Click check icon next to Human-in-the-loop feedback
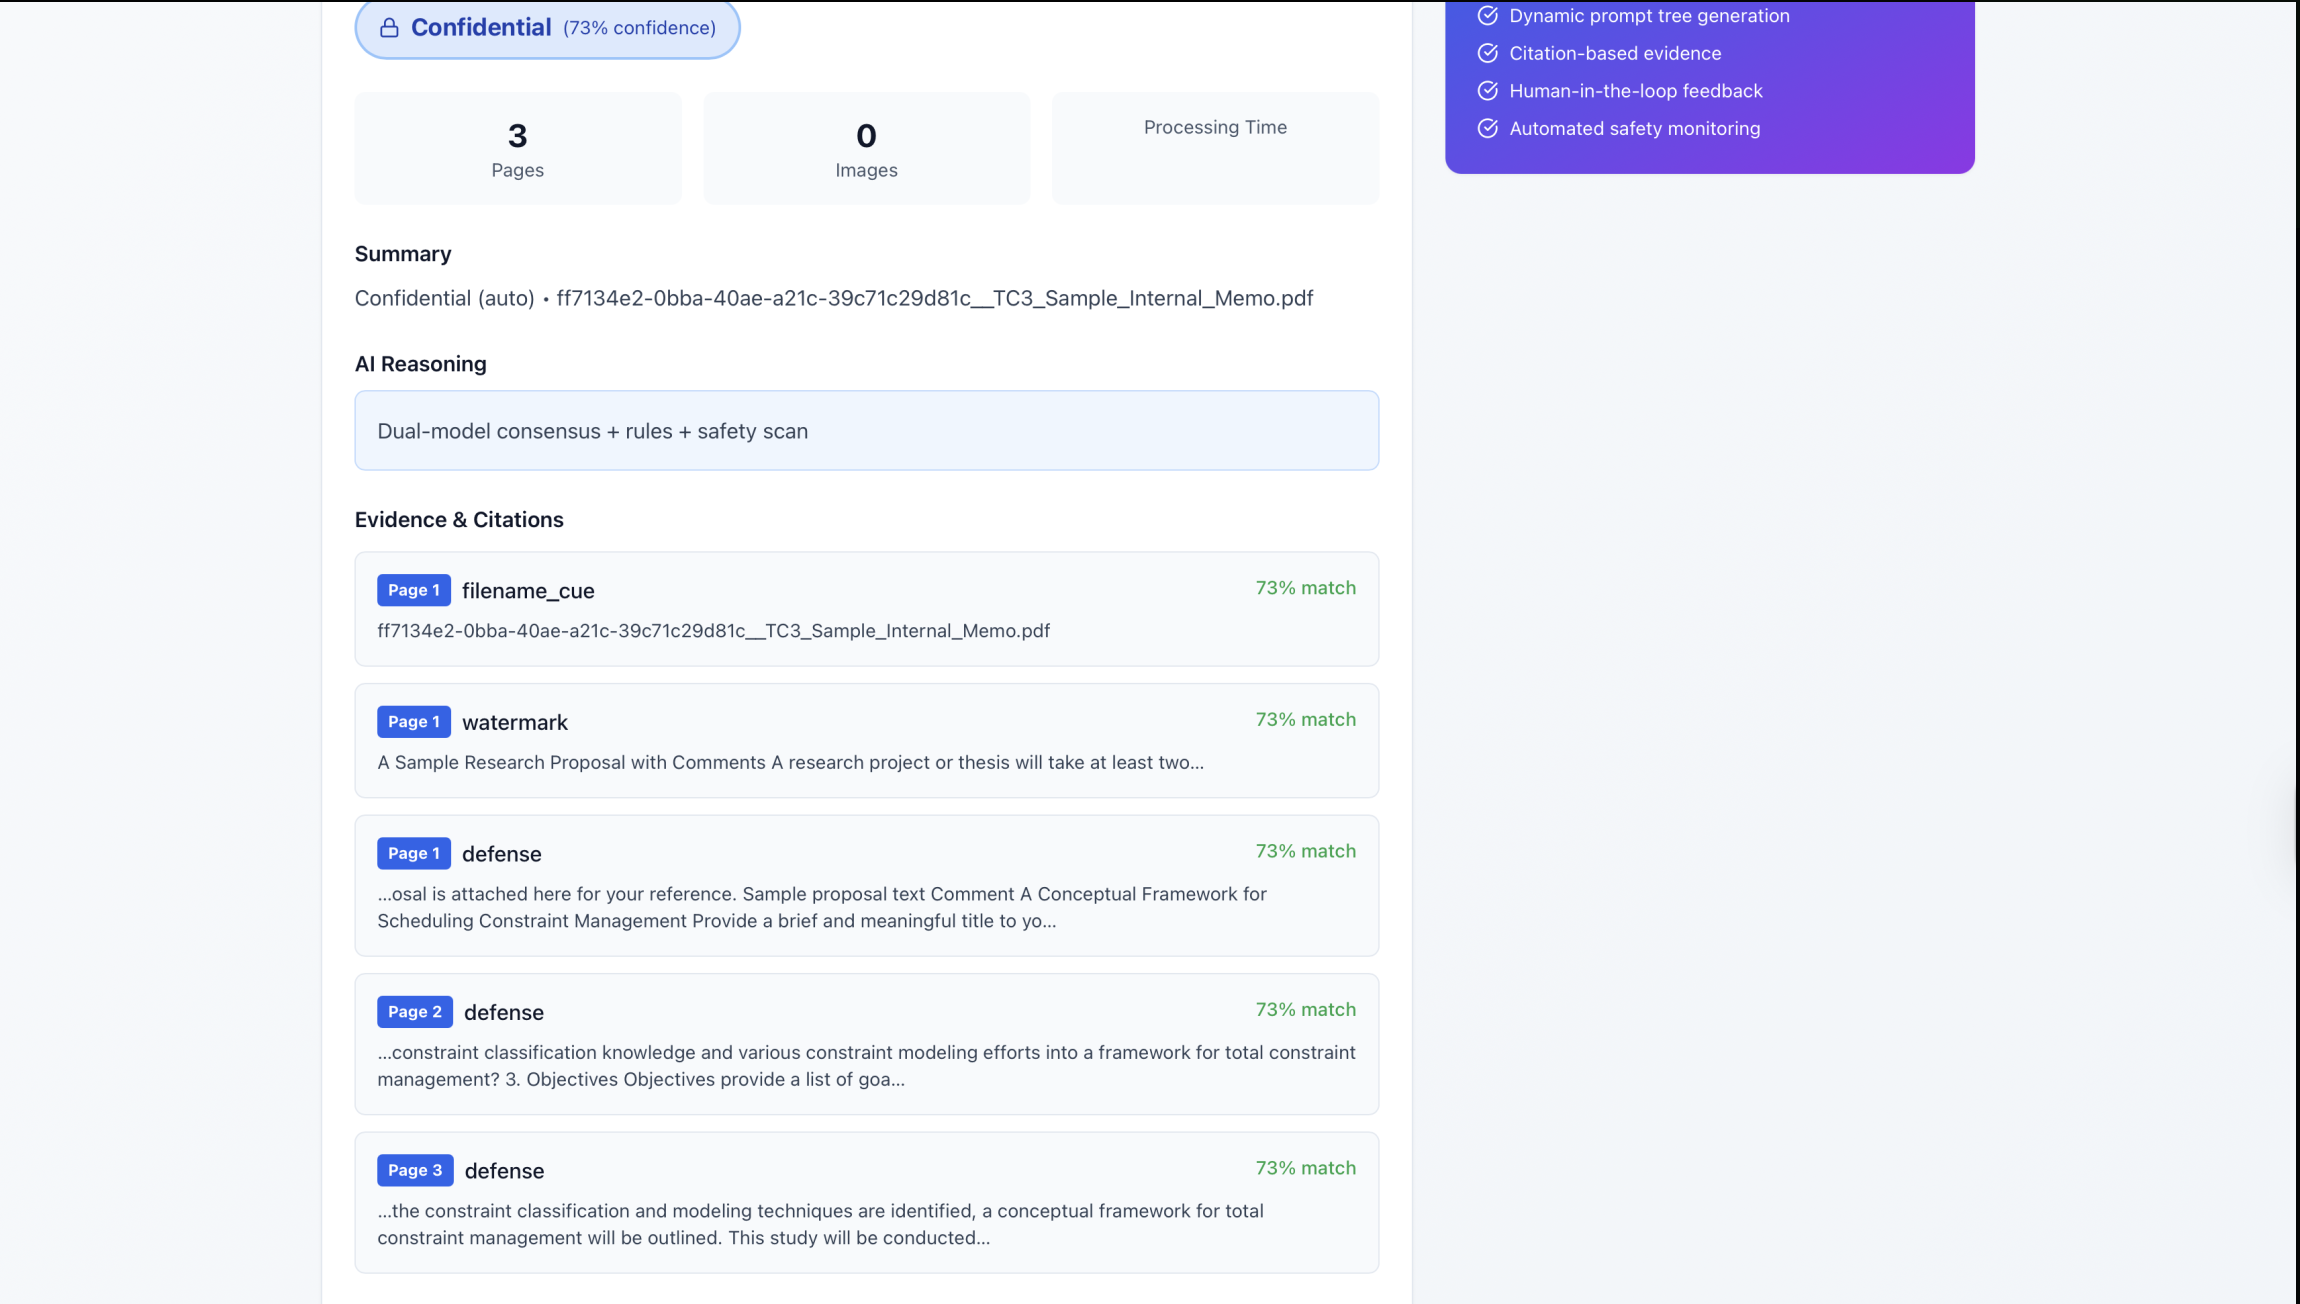 1488,91
